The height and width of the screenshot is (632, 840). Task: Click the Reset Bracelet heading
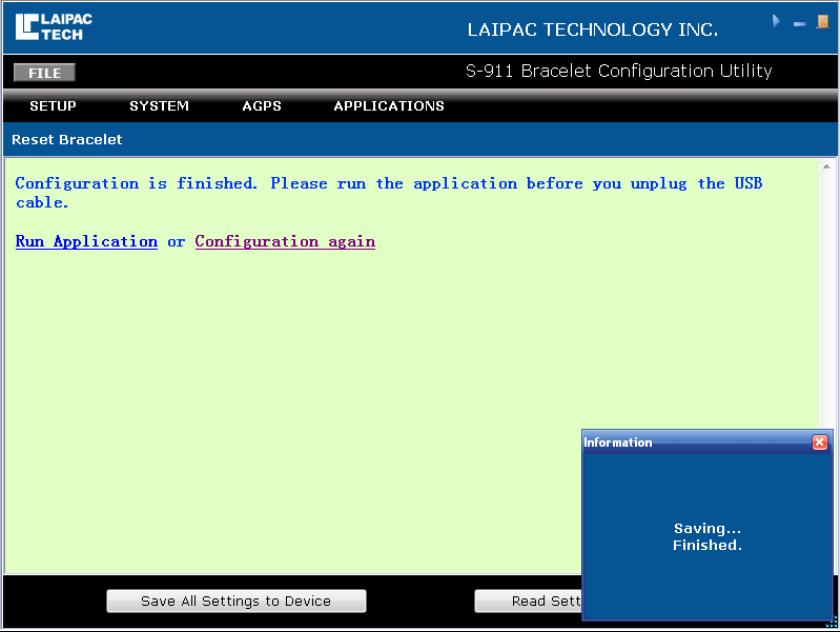67,140
